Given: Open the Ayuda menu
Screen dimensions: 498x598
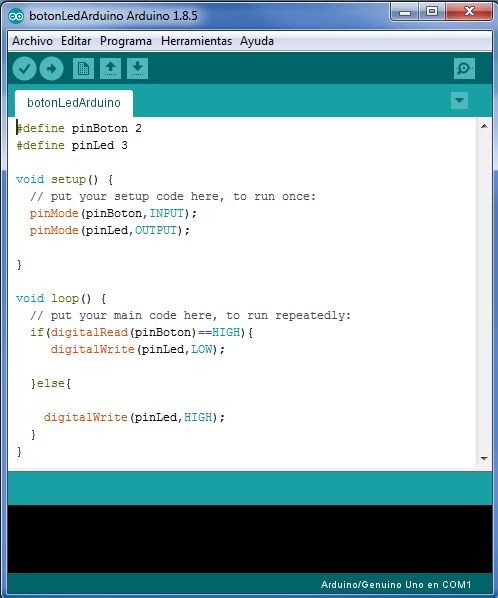Looking at the screenshot, I should click(257, 41).
